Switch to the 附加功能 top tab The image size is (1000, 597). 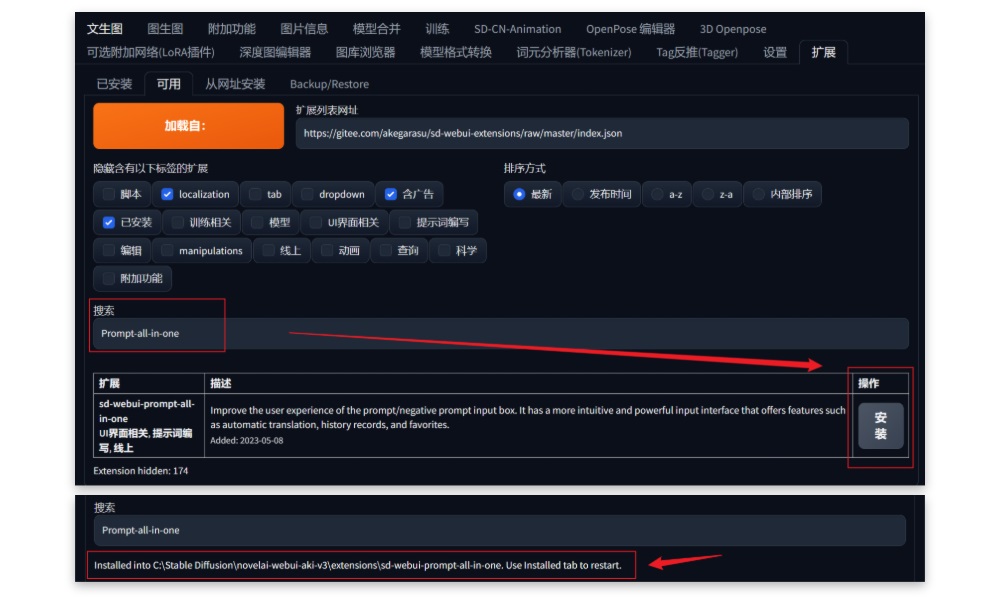pyautogui.click(x=232, y=29)
